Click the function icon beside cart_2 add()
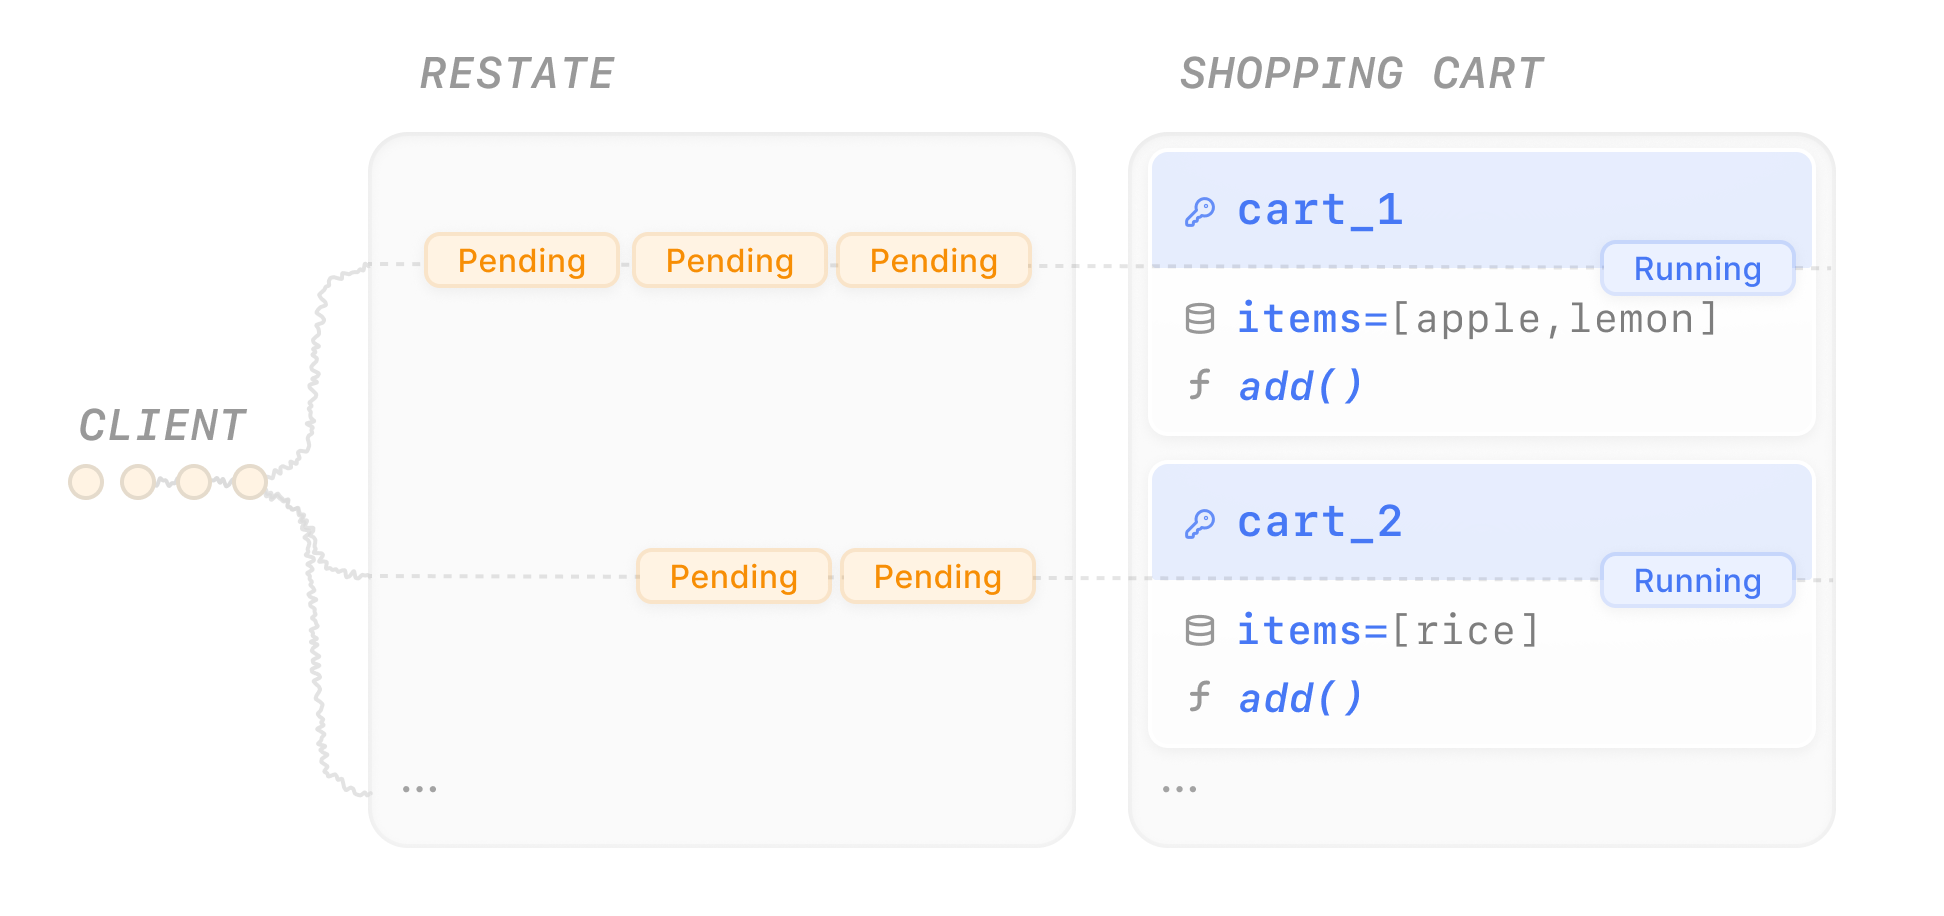Viewport: 1944px width, 916px height. [1199, 697]
